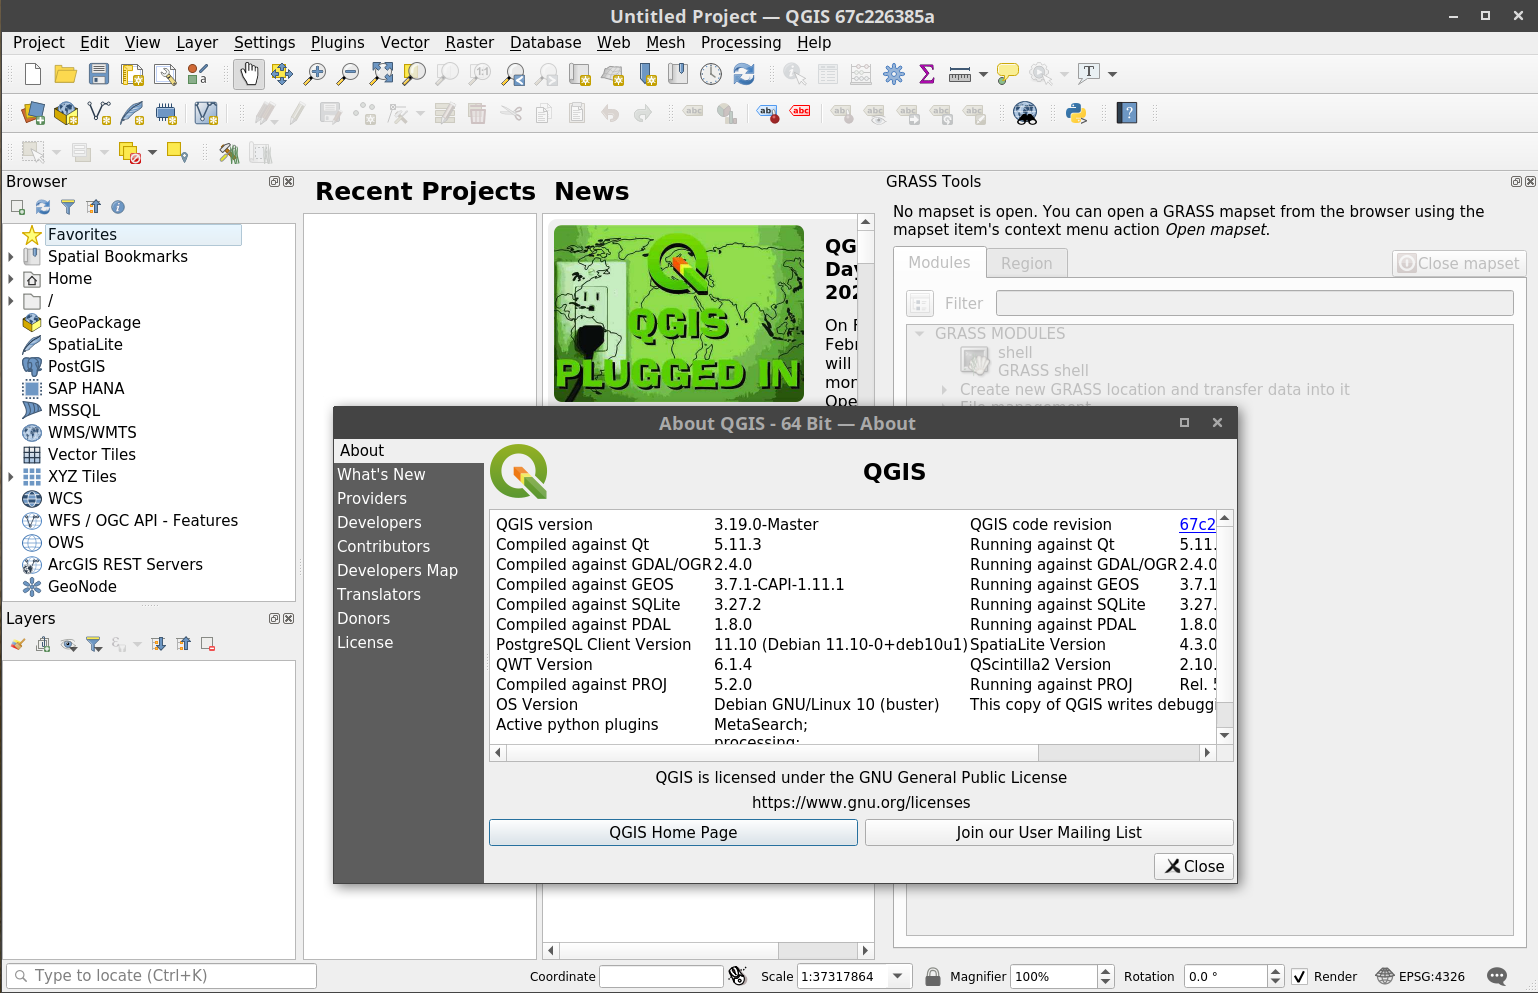
Task: Close the About dialog with Close button
Action: [x=1194, y=866]
